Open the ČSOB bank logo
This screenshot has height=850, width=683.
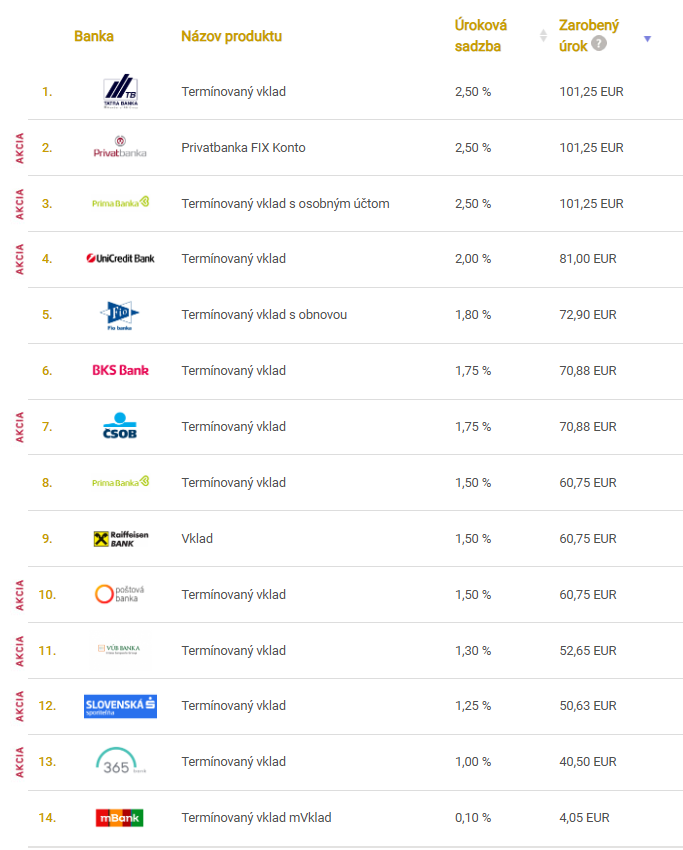point(120,426)
